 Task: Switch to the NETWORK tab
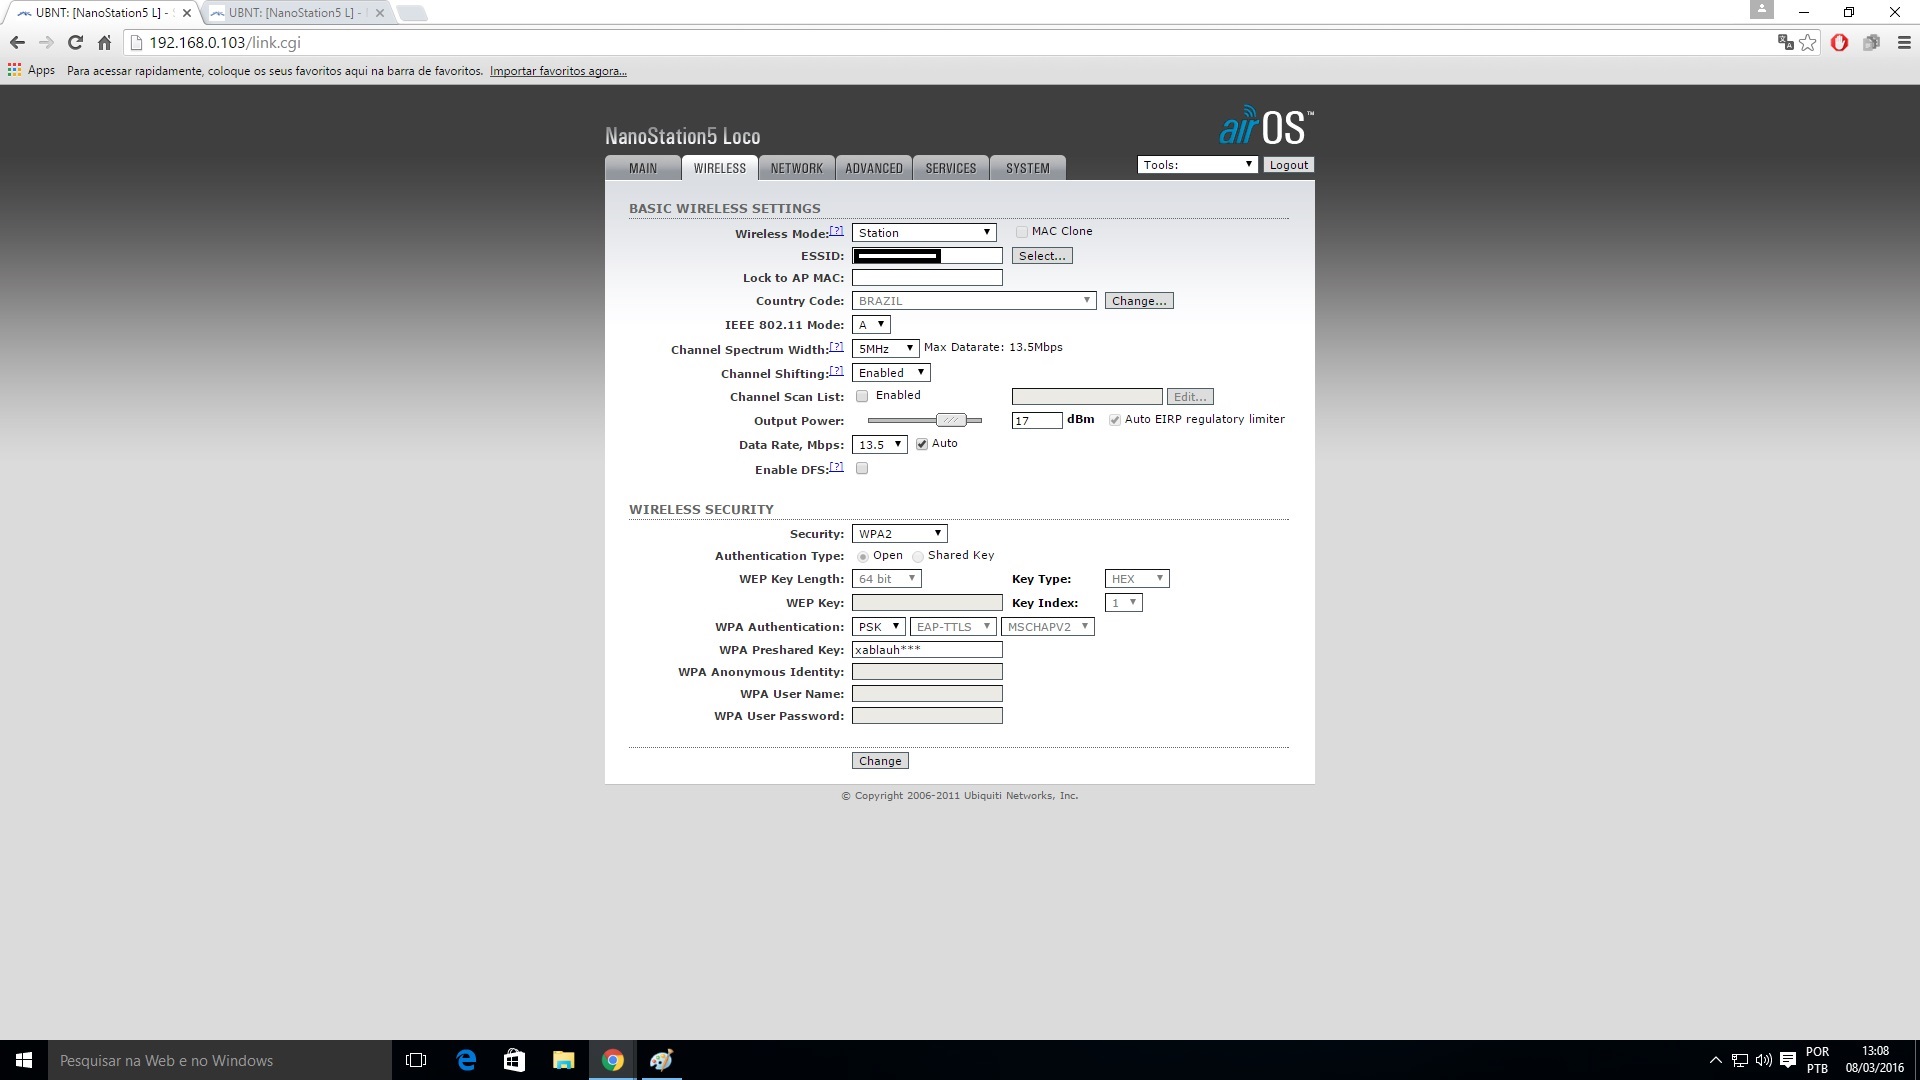[796, 168]
